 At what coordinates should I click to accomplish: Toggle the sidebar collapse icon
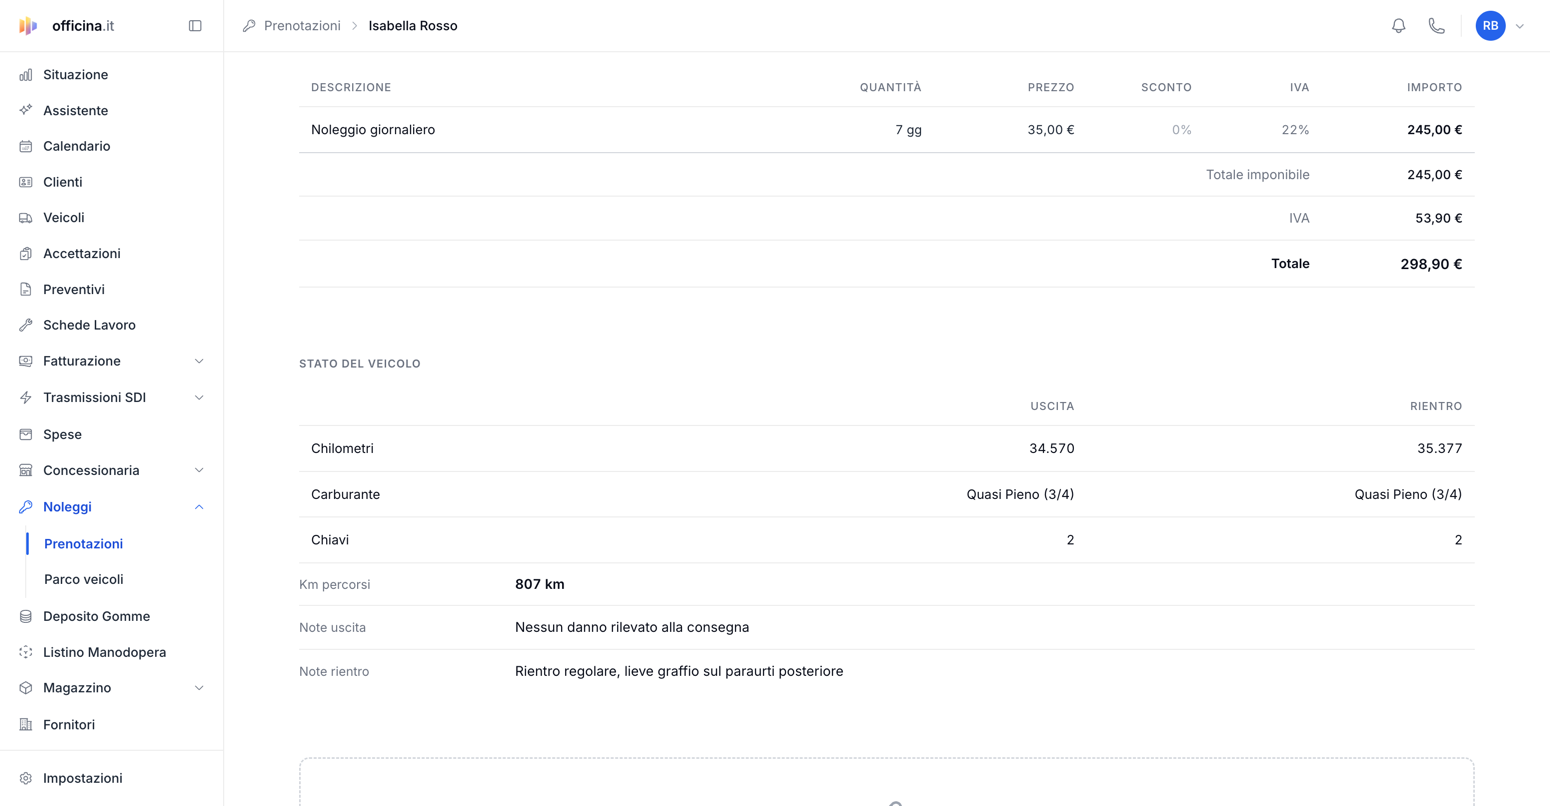195,26
